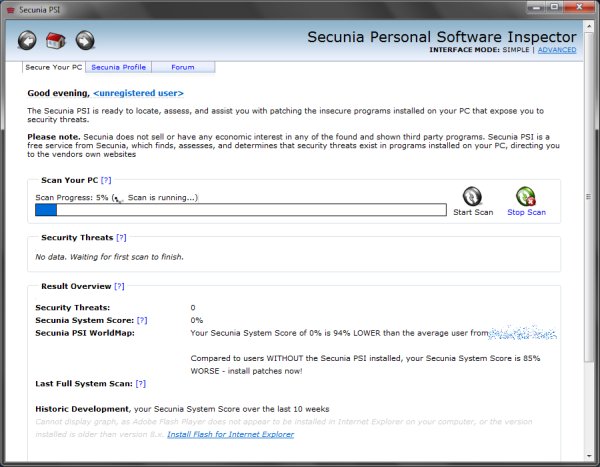
Task: Click the Stop Scan icon
Action: coord(526,196)
